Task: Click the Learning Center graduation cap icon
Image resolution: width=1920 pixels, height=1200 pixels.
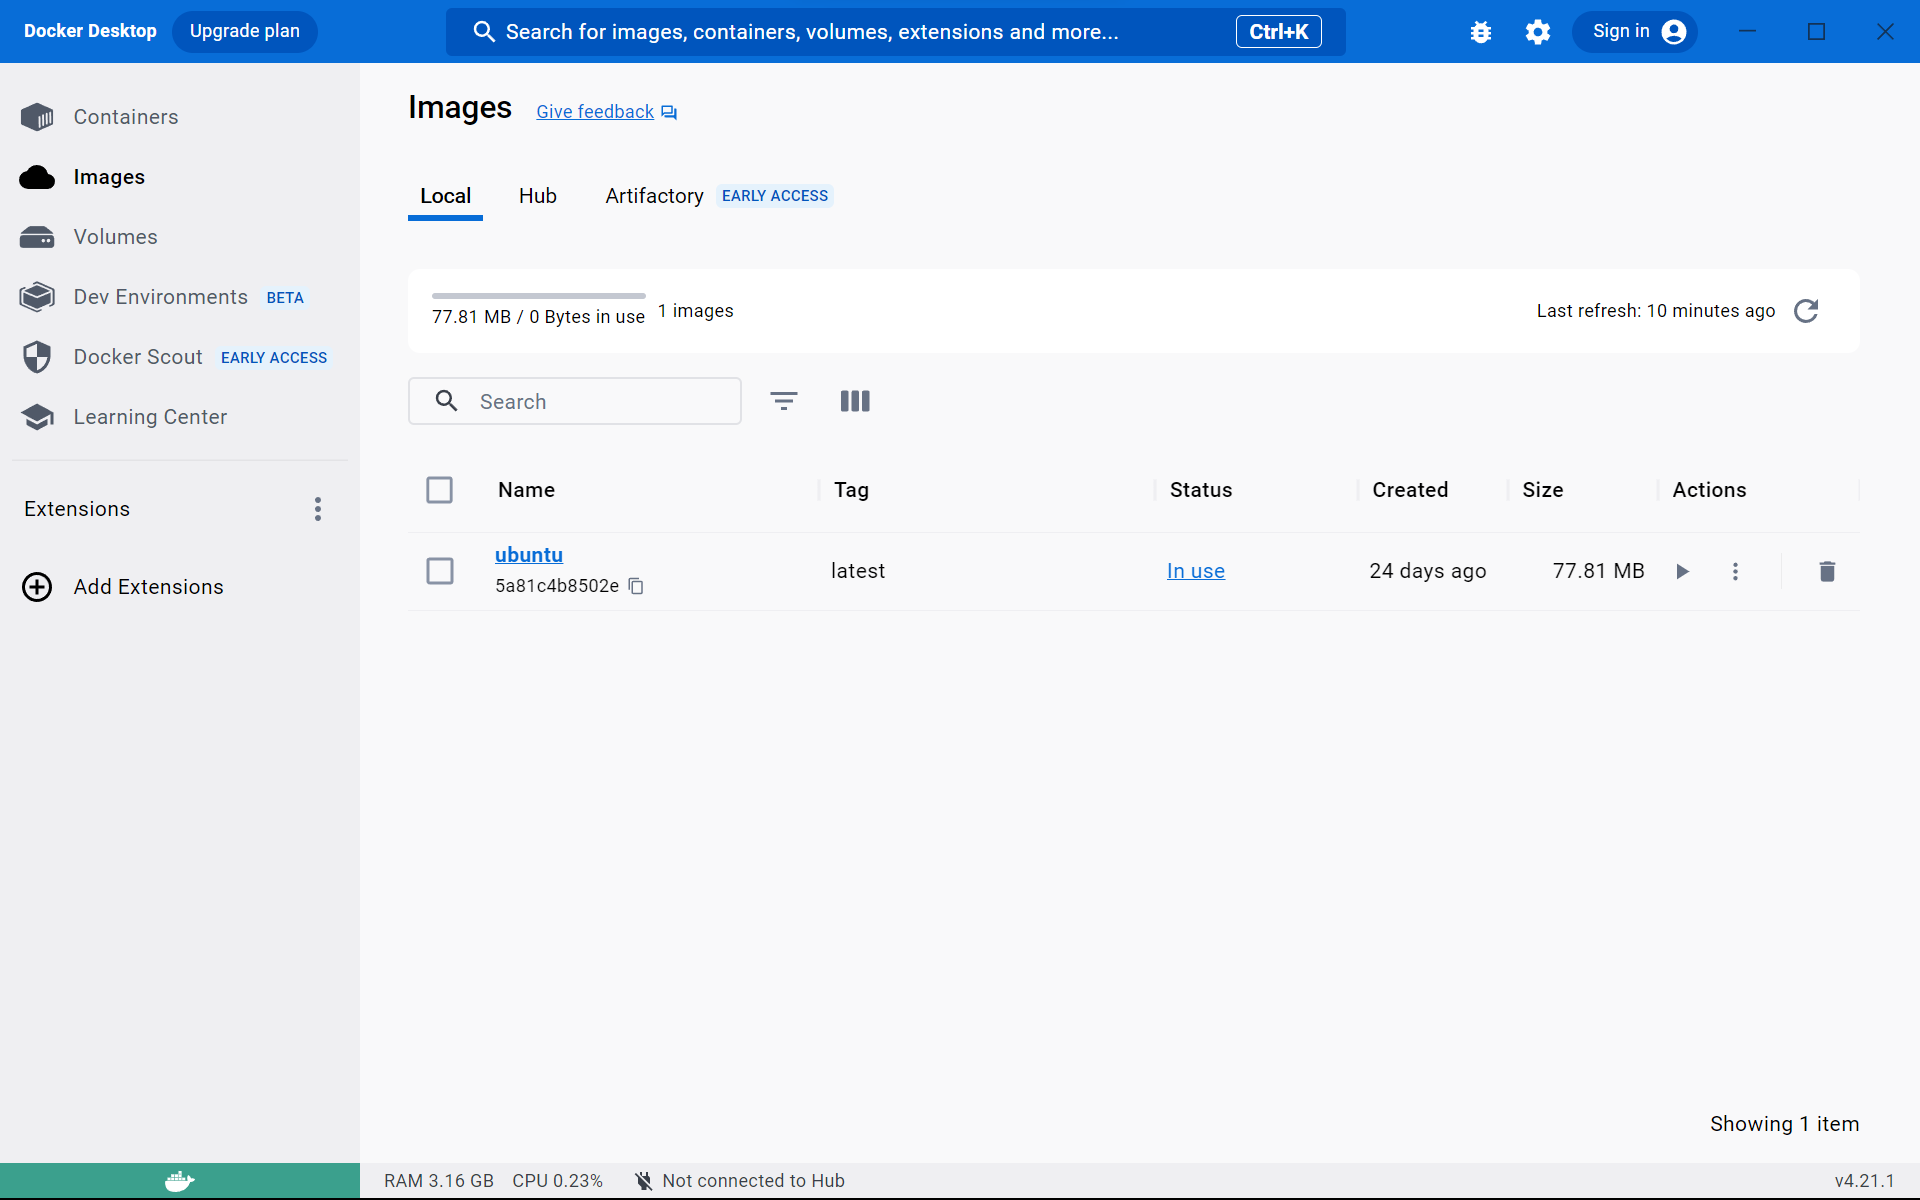Action: 37,417
